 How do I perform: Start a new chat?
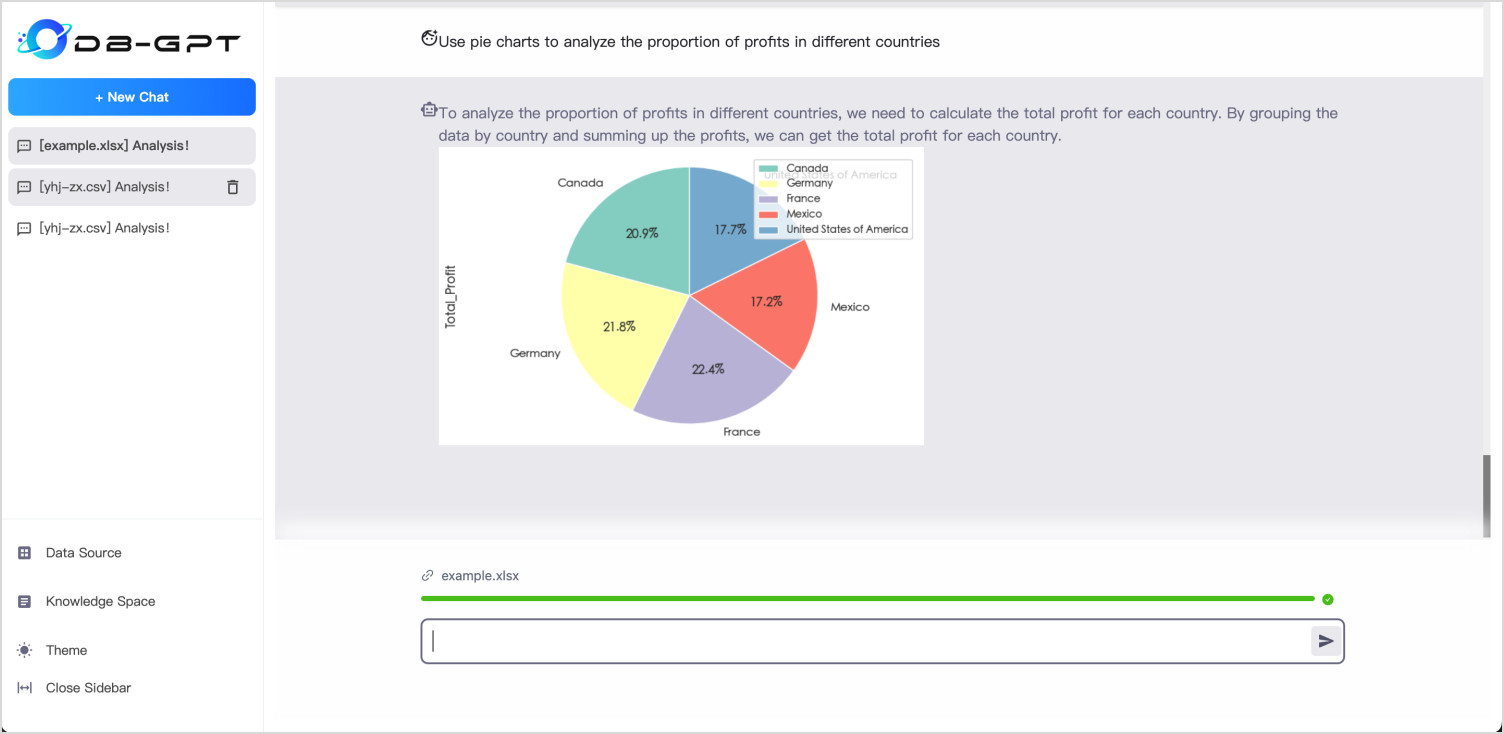tap(132, 97)
